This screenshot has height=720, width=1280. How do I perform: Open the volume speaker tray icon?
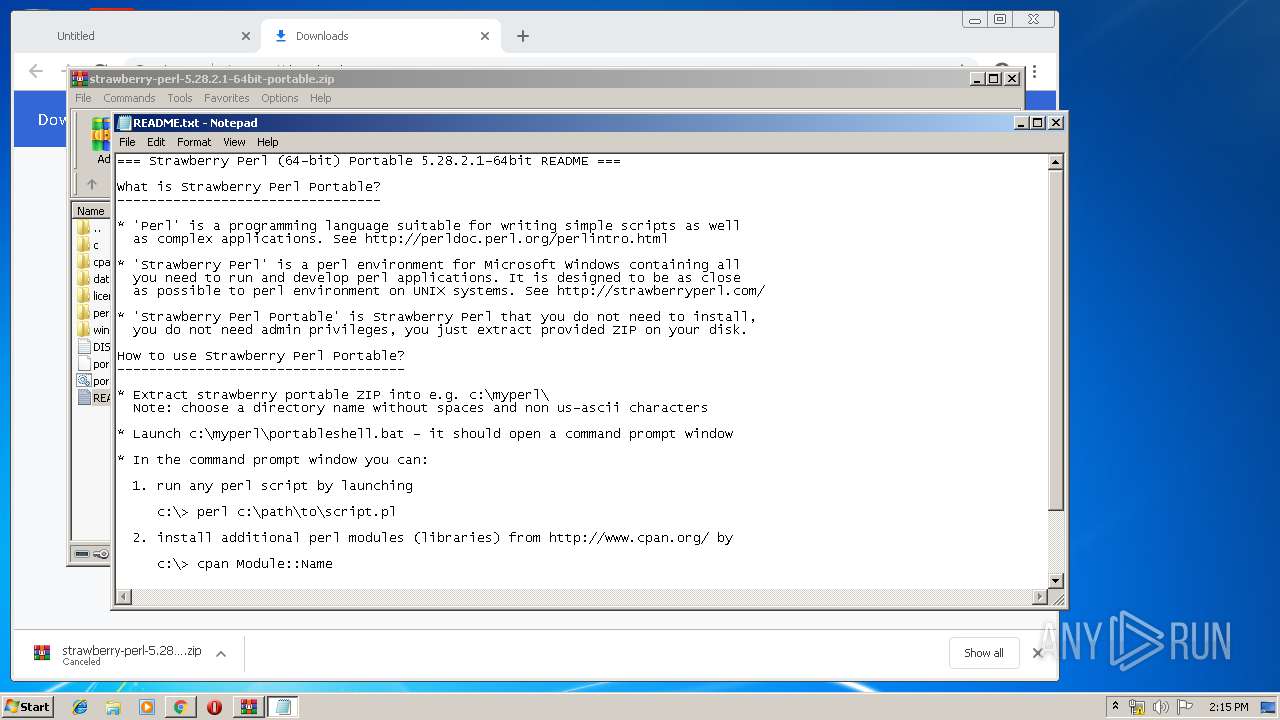pyautogui.click(x=1161, y=707)
